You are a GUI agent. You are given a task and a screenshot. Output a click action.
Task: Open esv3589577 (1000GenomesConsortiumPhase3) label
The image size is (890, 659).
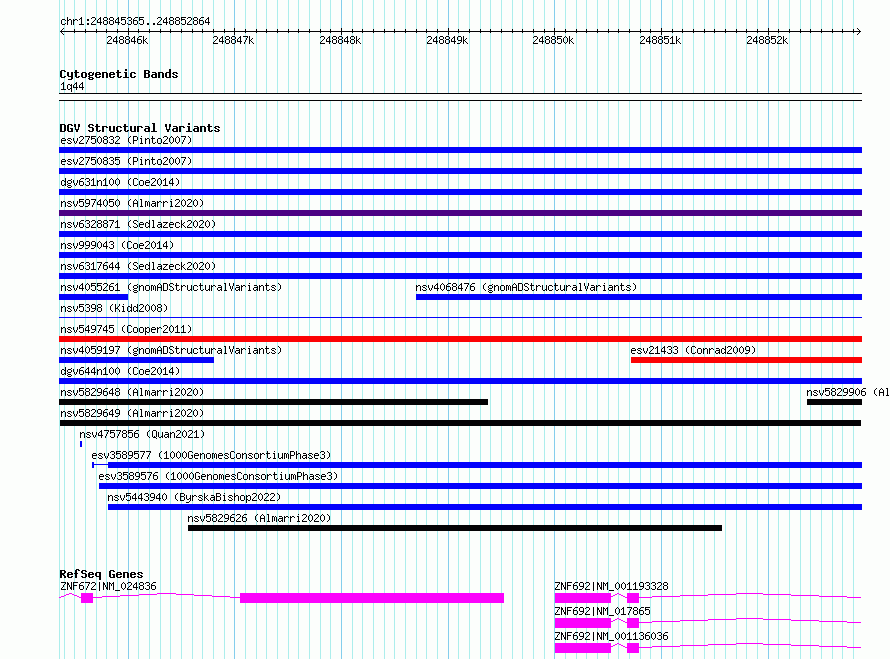(211, 455)
